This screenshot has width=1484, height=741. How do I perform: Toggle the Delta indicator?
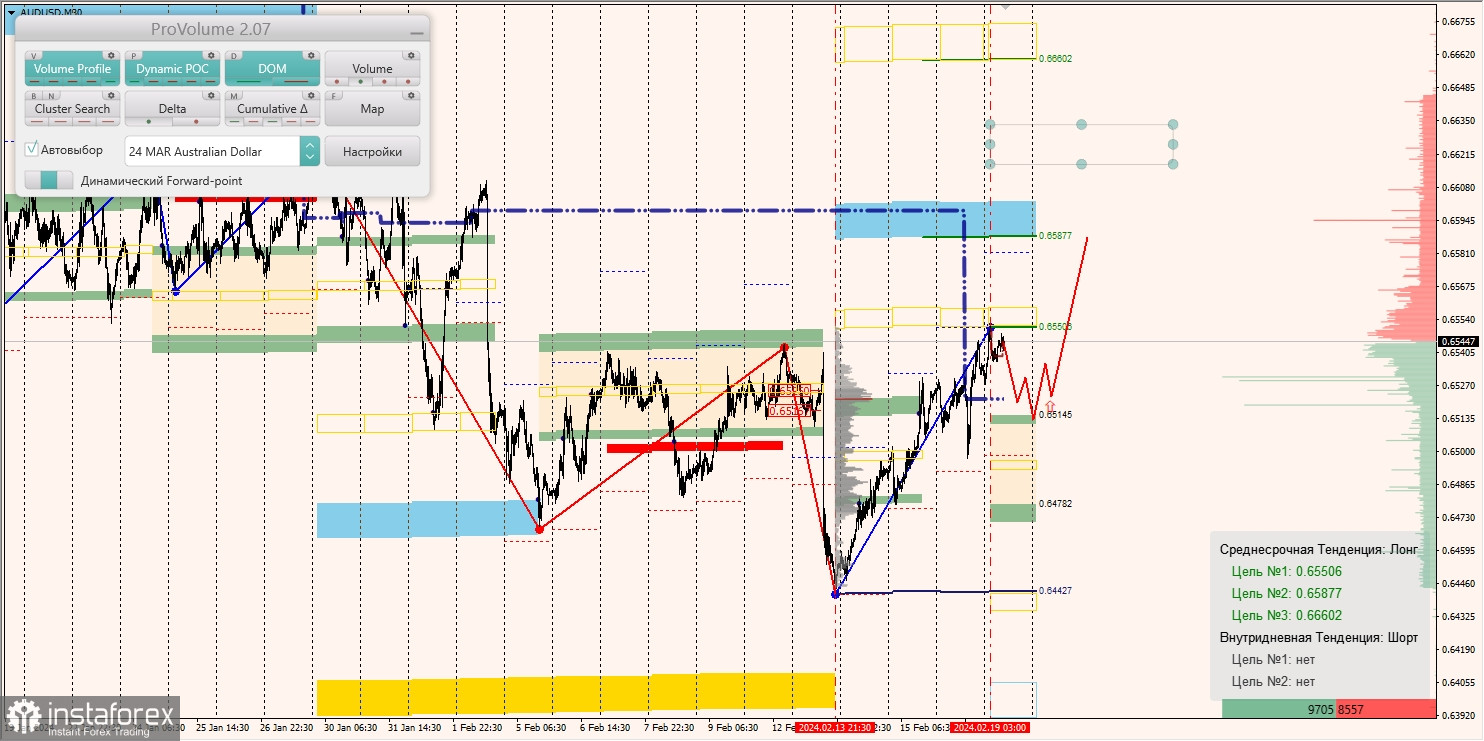[172, 109]
